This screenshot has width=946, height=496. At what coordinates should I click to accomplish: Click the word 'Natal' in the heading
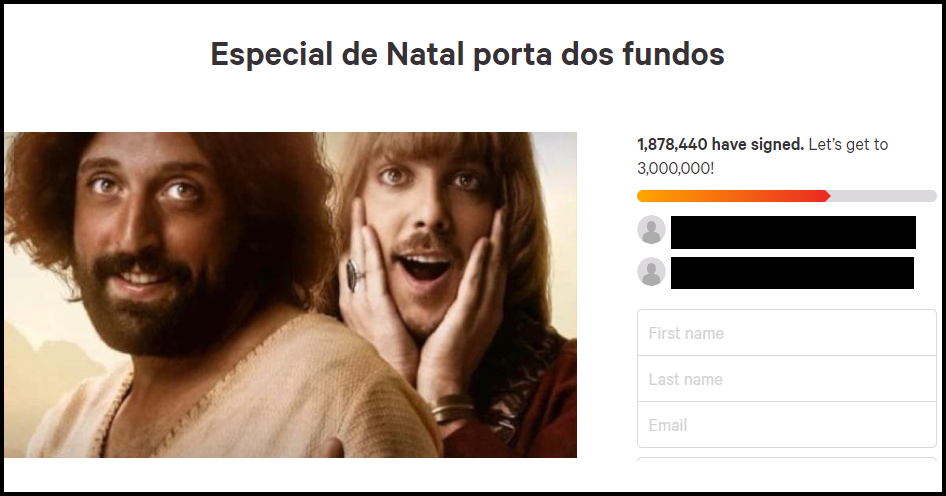click(x=425, y=54)
